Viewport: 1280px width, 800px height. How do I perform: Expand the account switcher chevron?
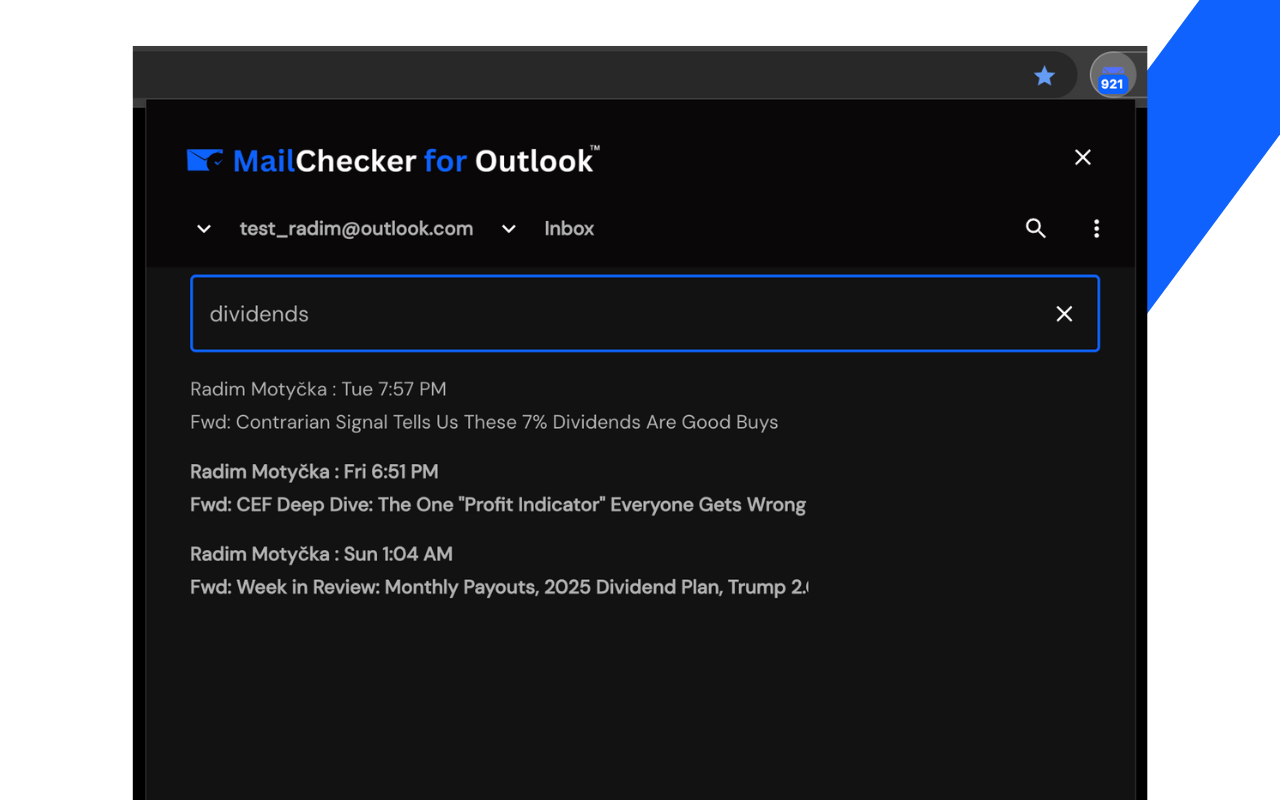(x=204, y=228)
